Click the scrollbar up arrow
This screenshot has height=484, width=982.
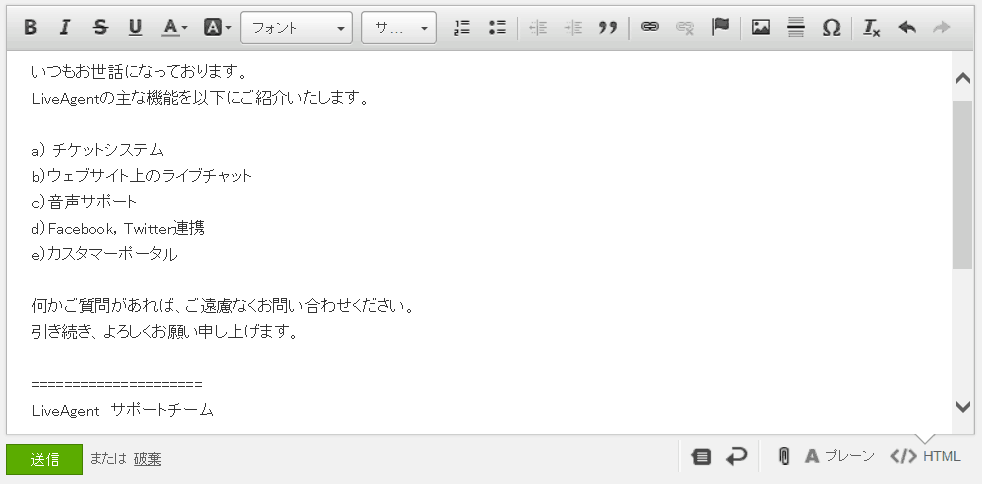963,78
